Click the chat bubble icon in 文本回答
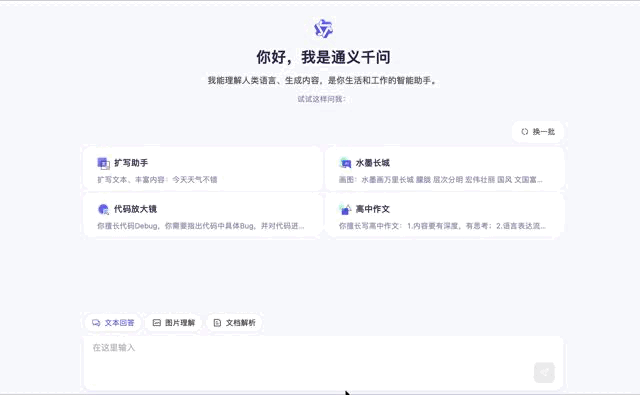The height and width of the screenshot is (395, 640). pos(96,323)
